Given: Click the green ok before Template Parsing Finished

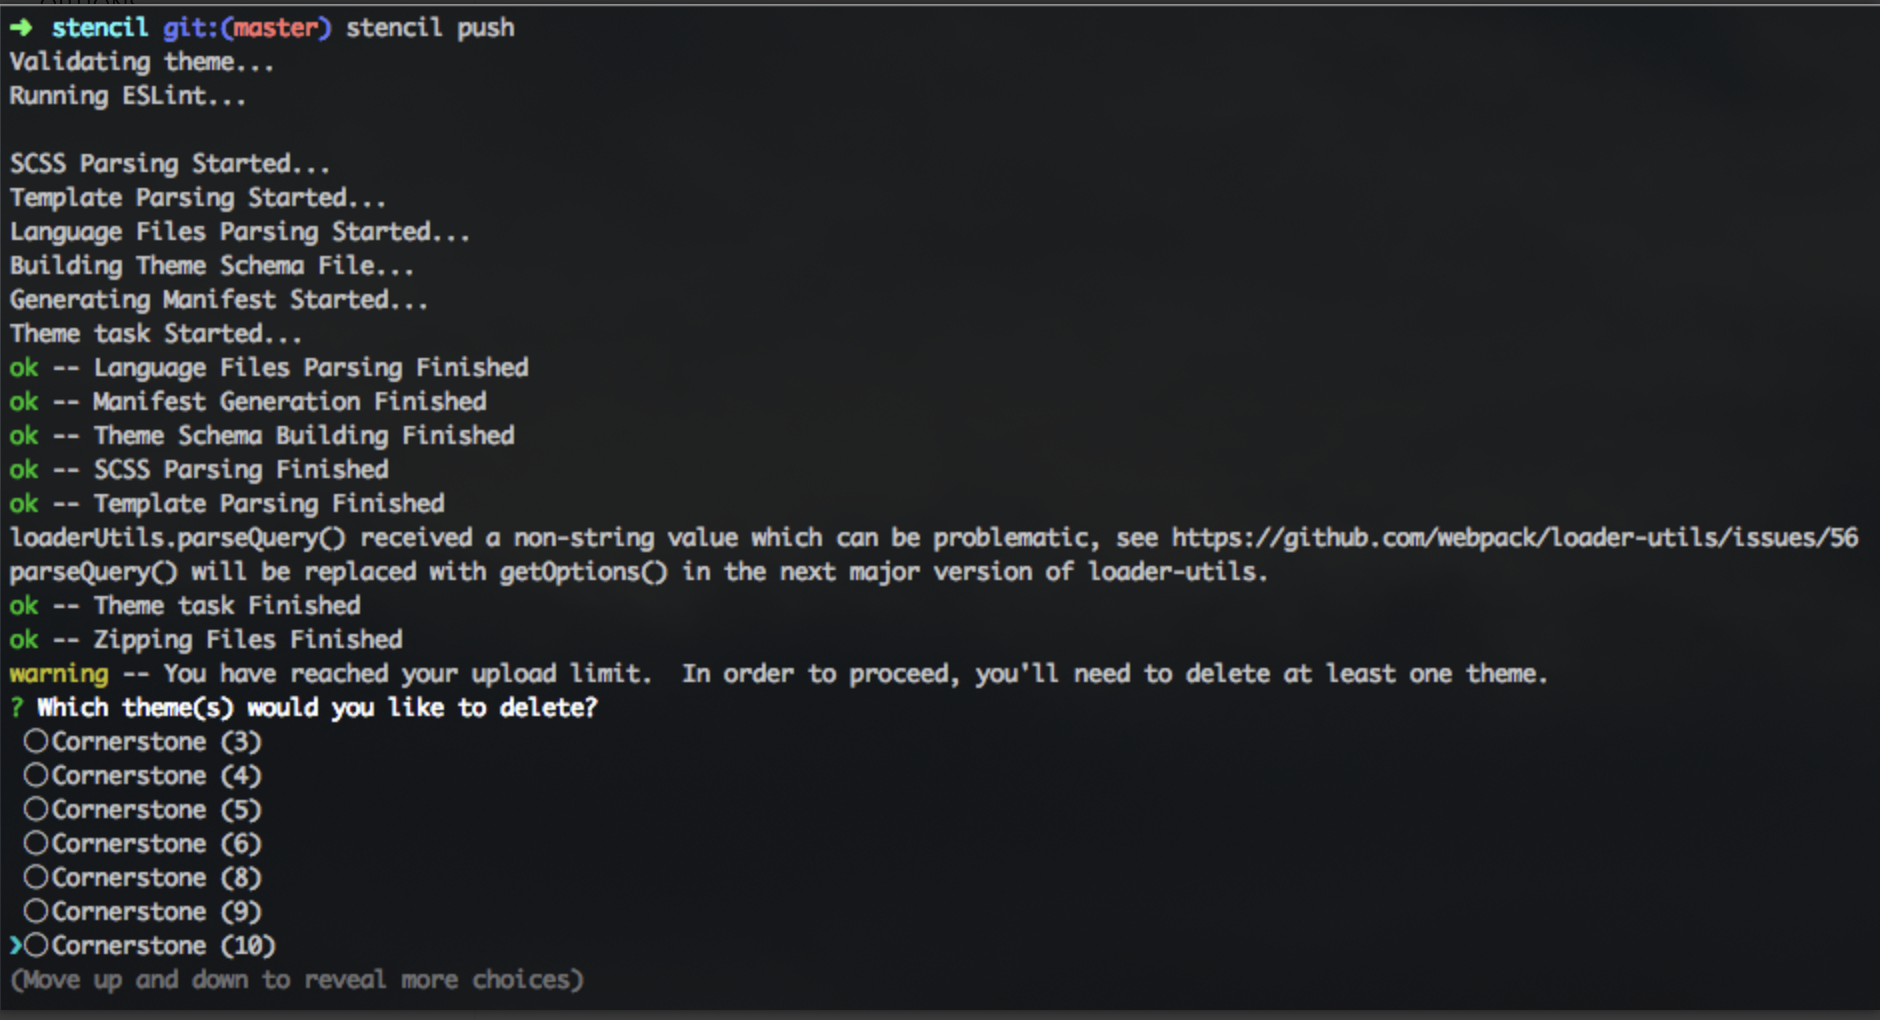Looking at the screenshot, I should click(24, 504).
